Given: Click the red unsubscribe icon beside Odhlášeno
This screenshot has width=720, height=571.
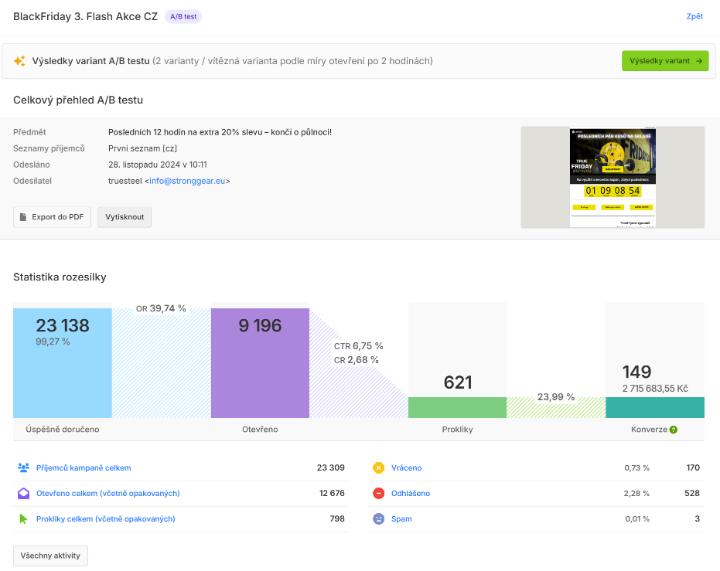Looking at the screenshot, I should (378, 493).
